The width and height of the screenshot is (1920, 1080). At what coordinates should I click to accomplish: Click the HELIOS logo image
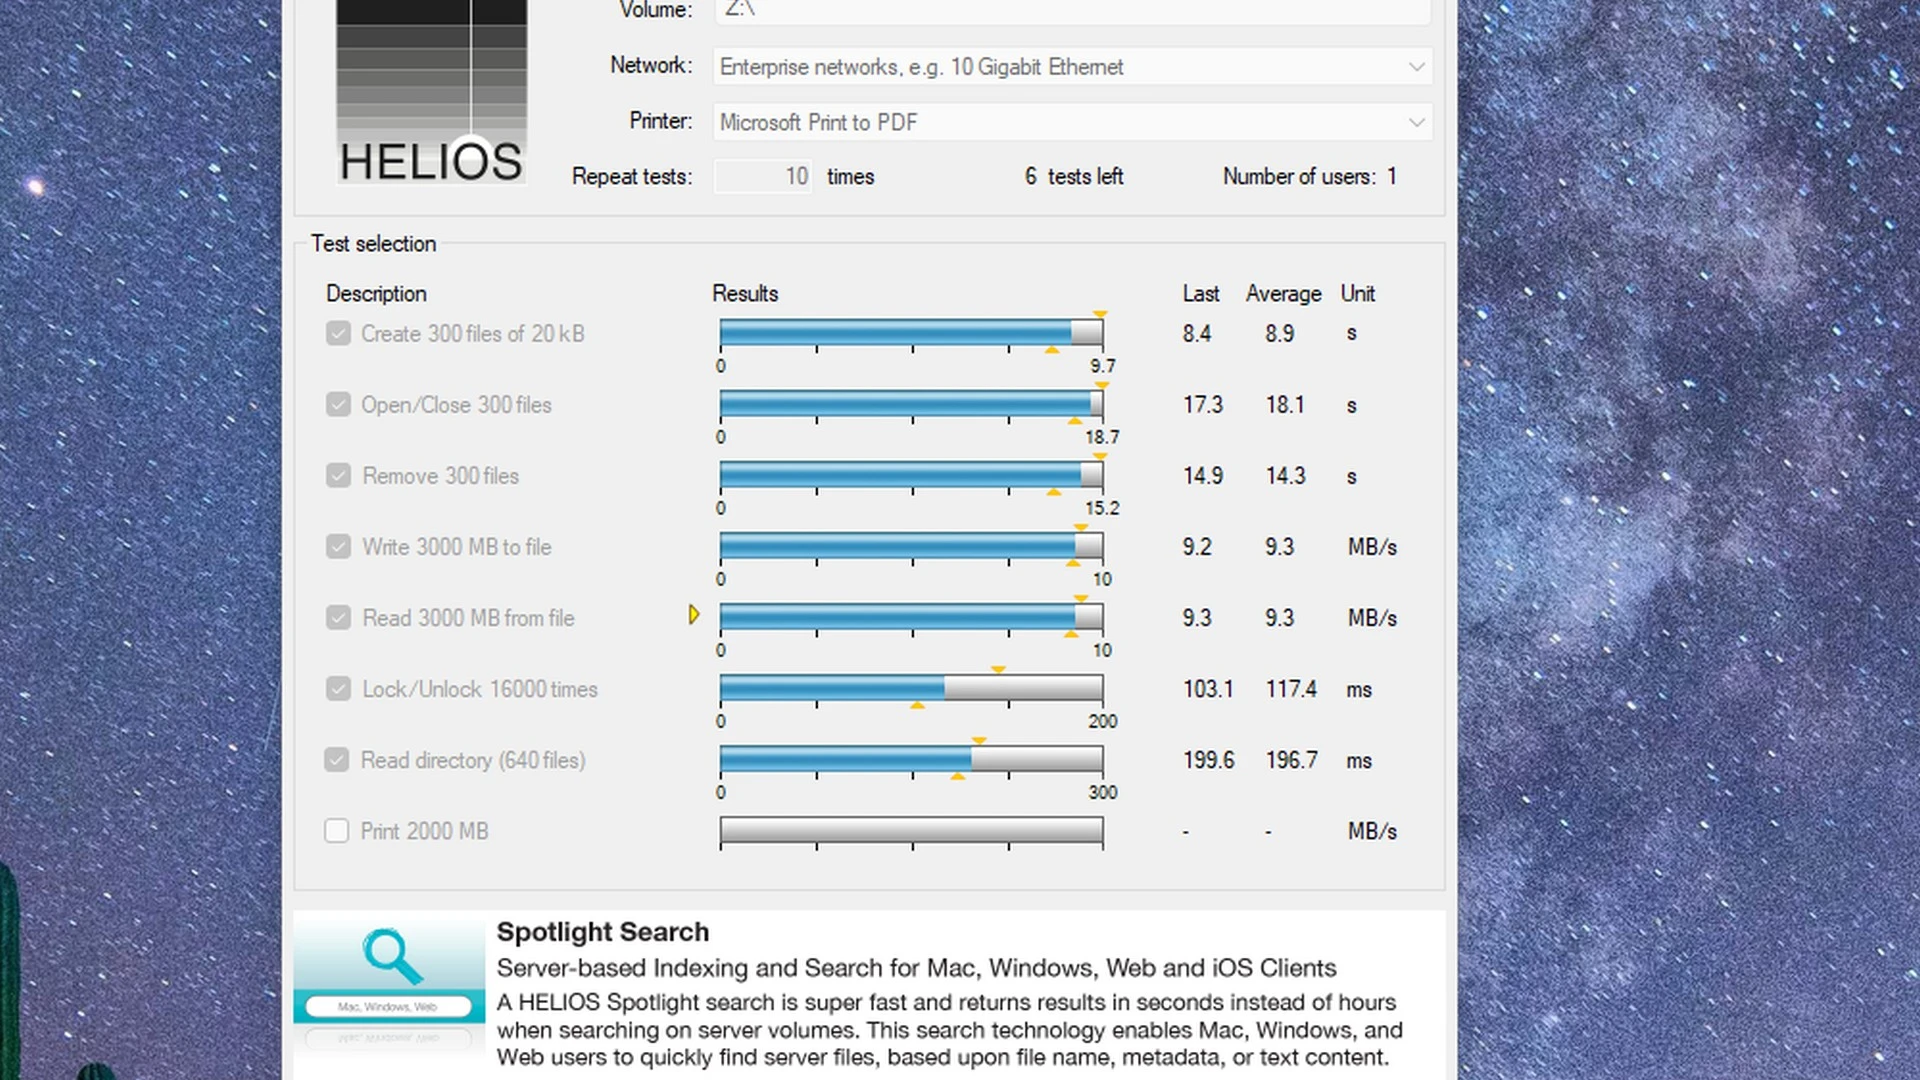pyautogui.click(x=431, y=92)
